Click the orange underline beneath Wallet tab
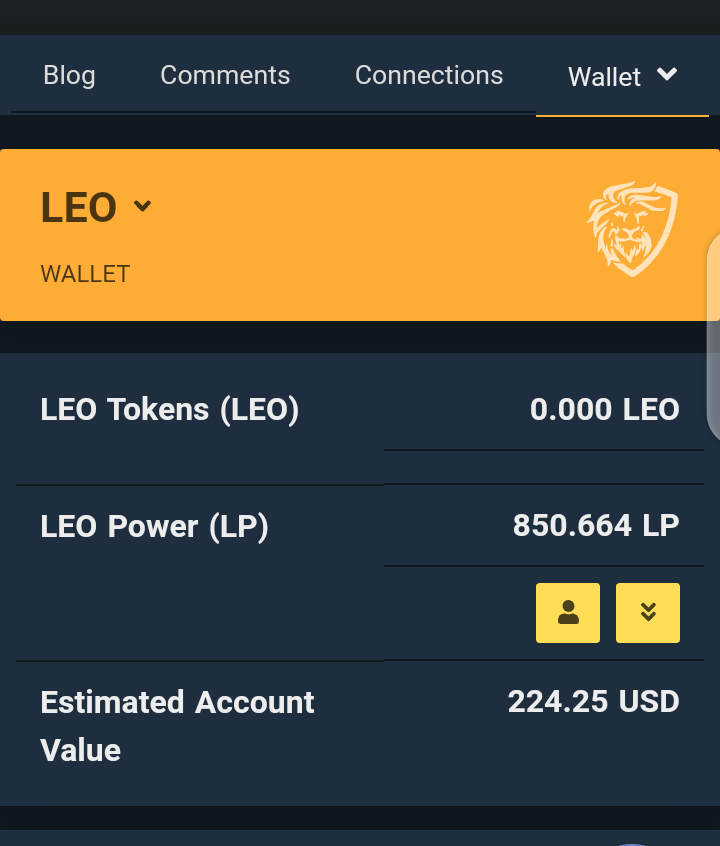Image resolution: width=720 pixels, height=846 pixels. (x=622, y=115)
